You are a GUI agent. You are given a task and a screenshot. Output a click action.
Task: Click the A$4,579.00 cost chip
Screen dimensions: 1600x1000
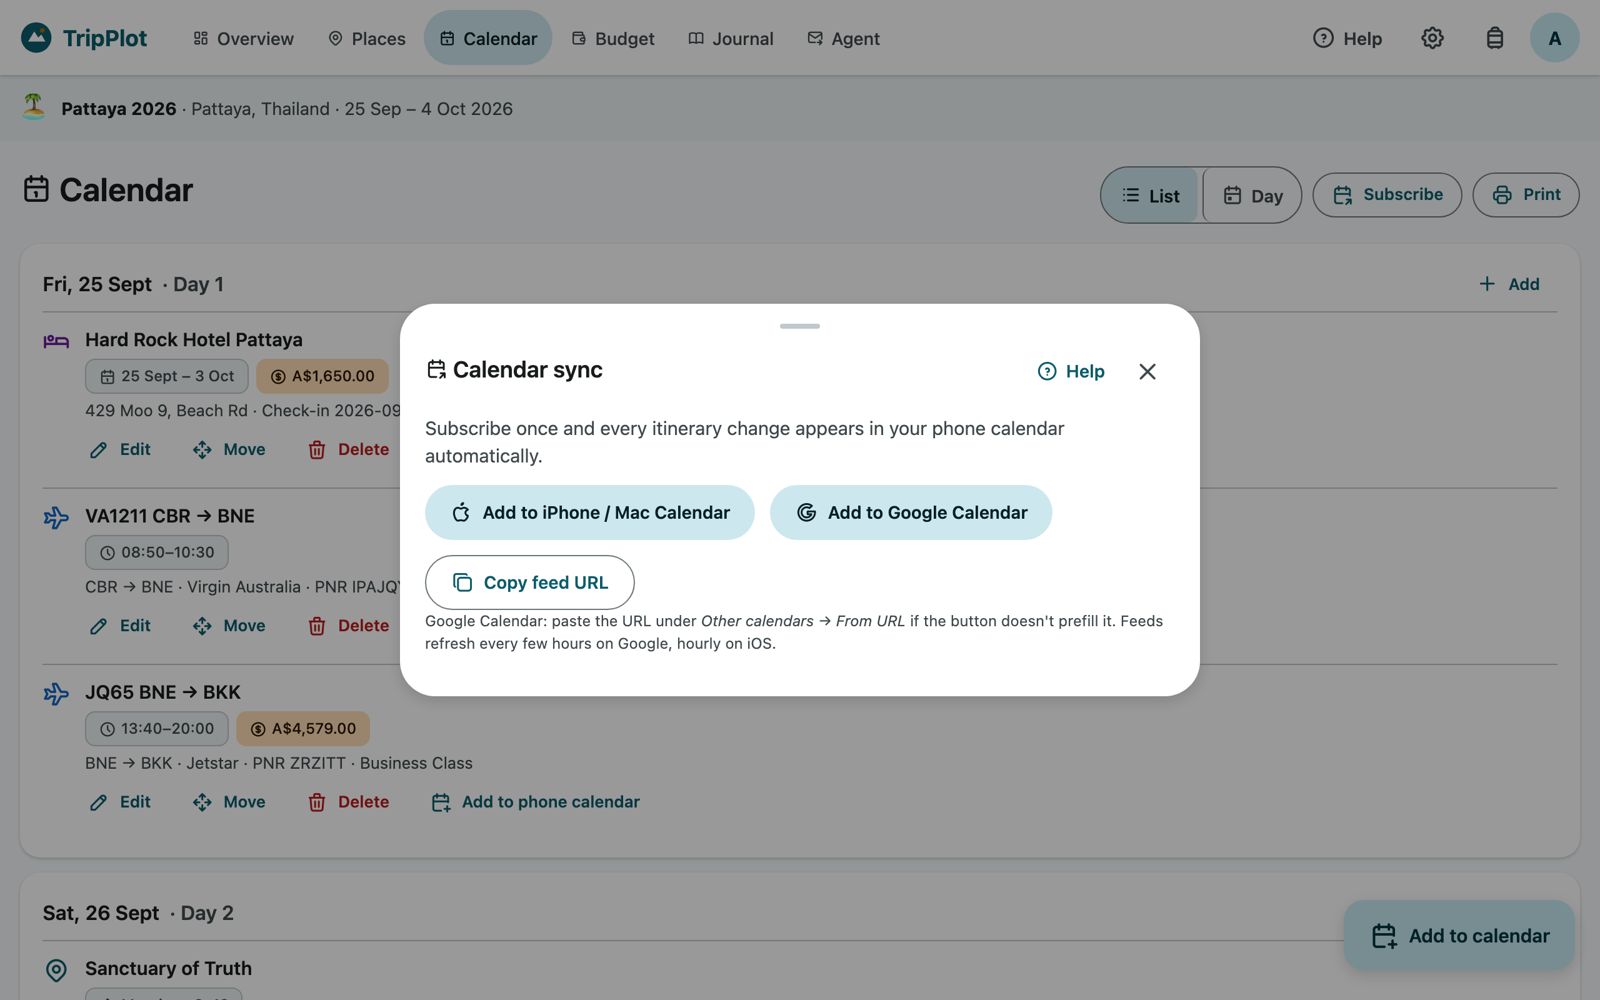[303, 728]
